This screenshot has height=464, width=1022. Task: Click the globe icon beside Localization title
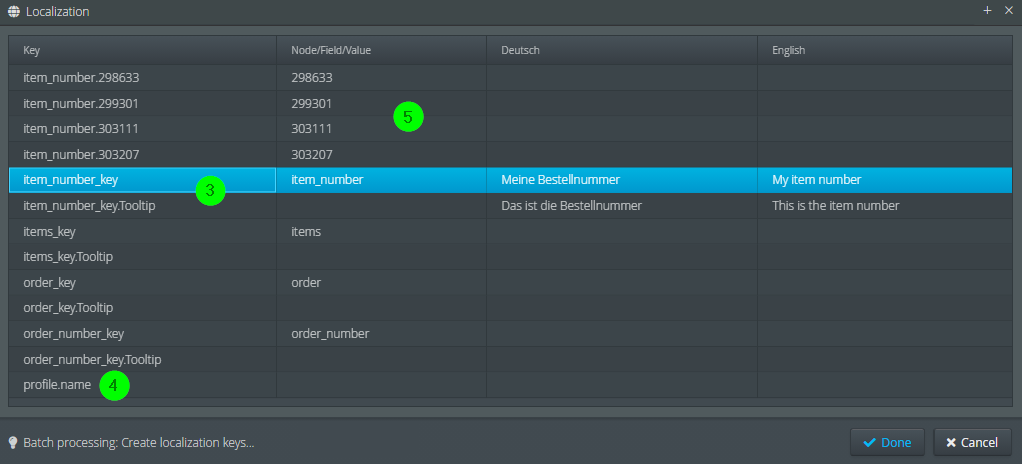(13, 12)
